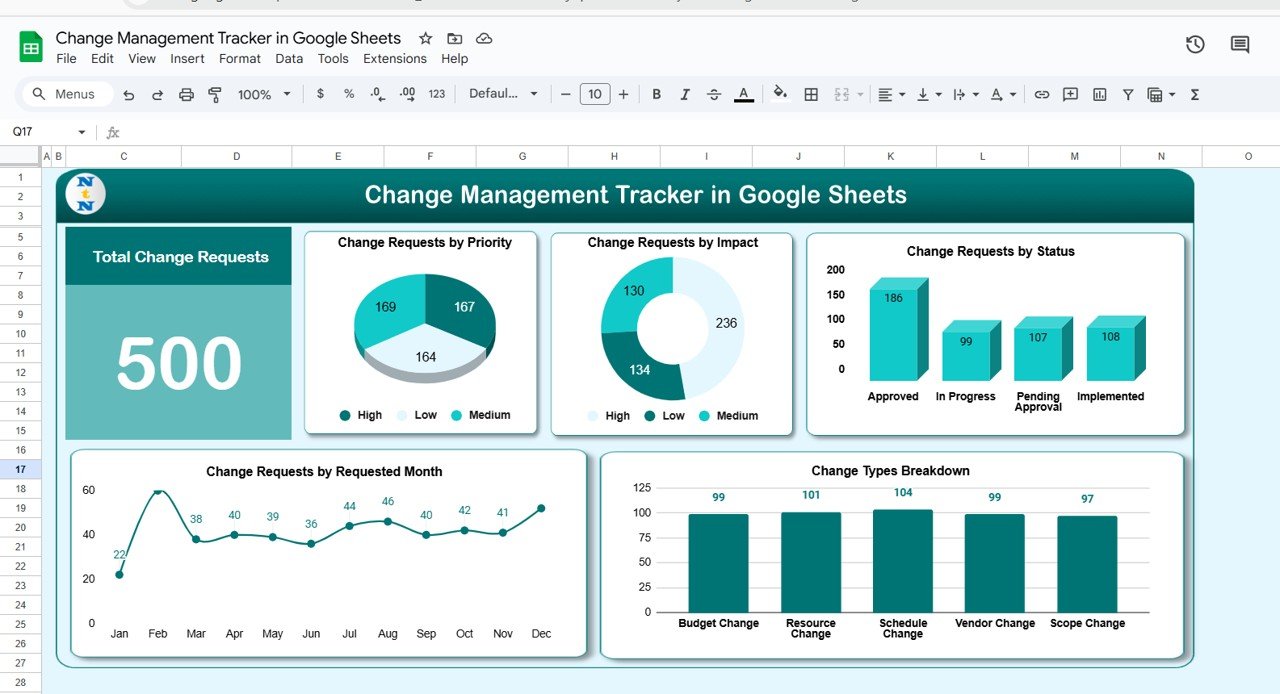Click the merge cells icon
The width and height of the screenshot is (1280, 694).
[x=841, y=94]
